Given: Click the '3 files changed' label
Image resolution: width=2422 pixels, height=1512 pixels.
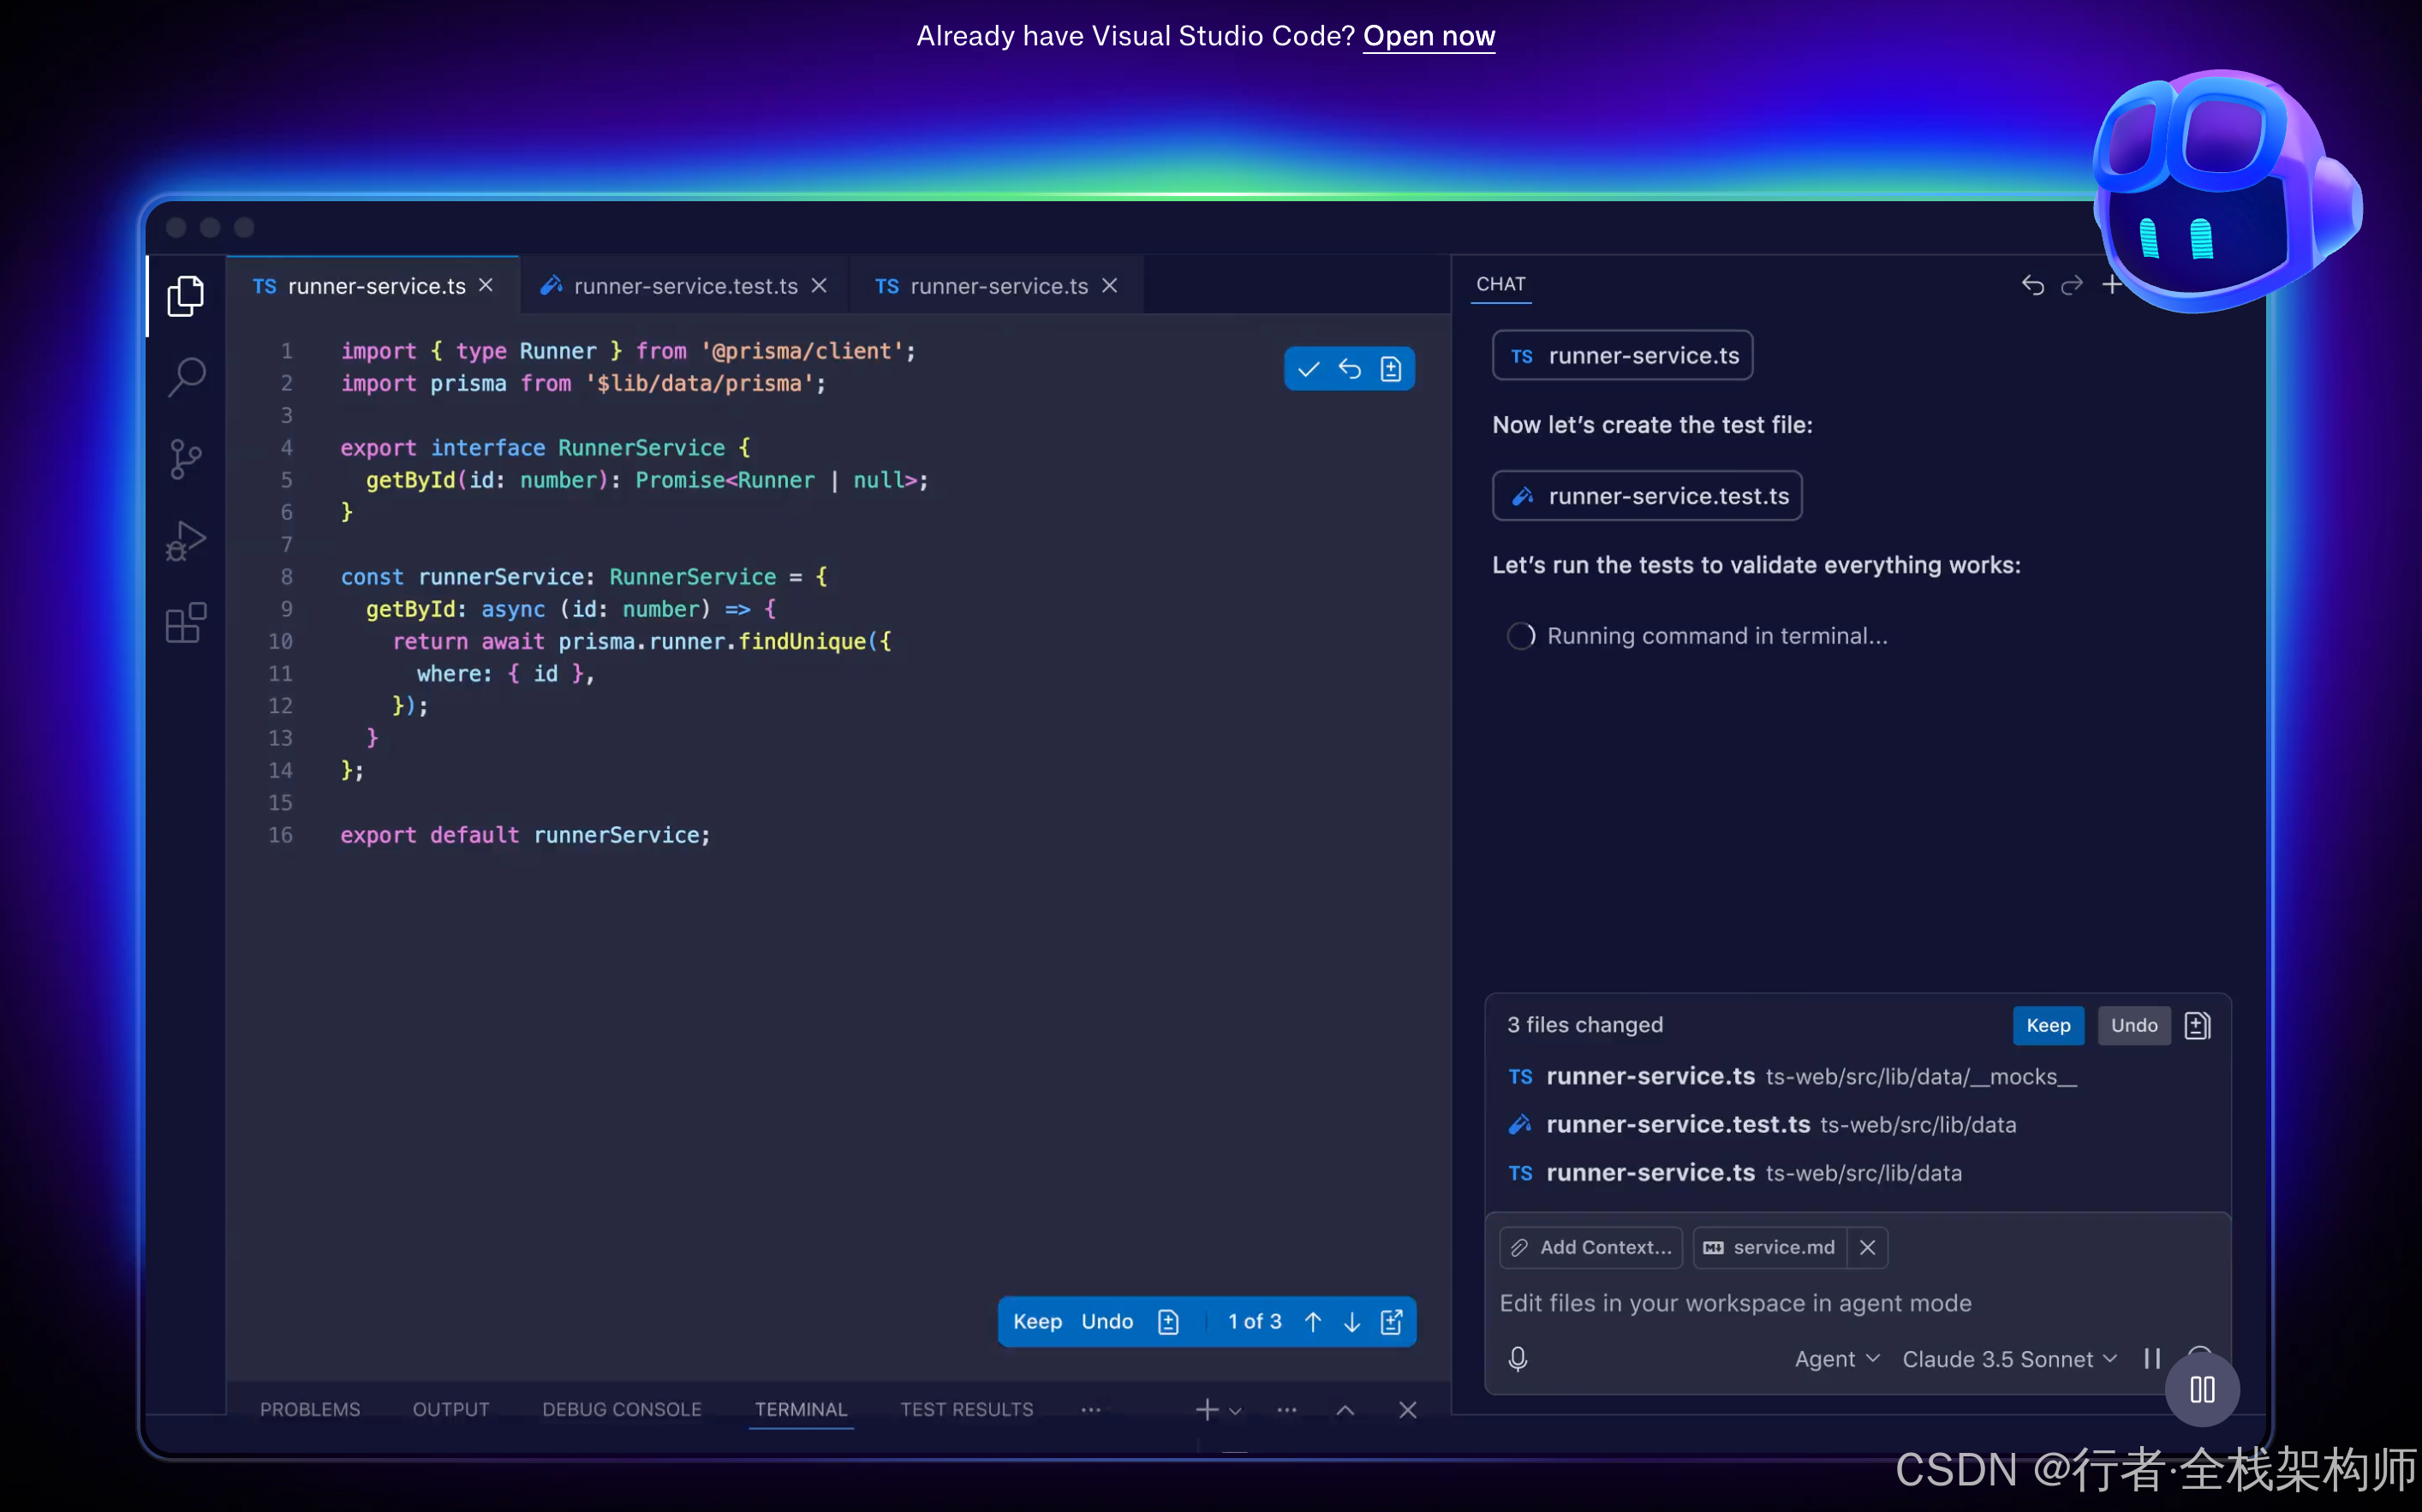Looking at the screenshot, I should click(1585, 1025).
